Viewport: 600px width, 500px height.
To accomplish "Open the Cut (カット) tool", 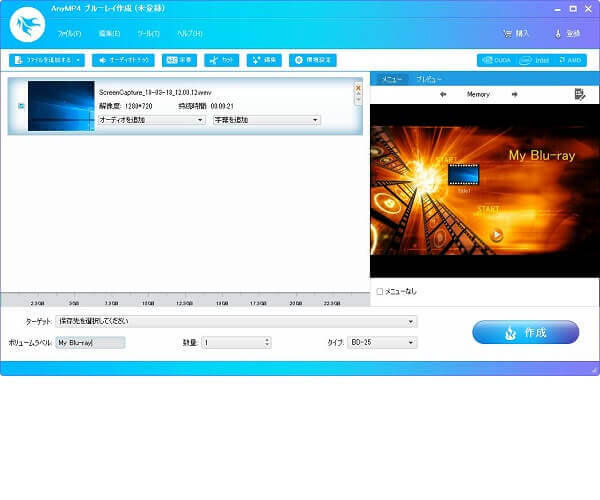I will tap(222, 60).
